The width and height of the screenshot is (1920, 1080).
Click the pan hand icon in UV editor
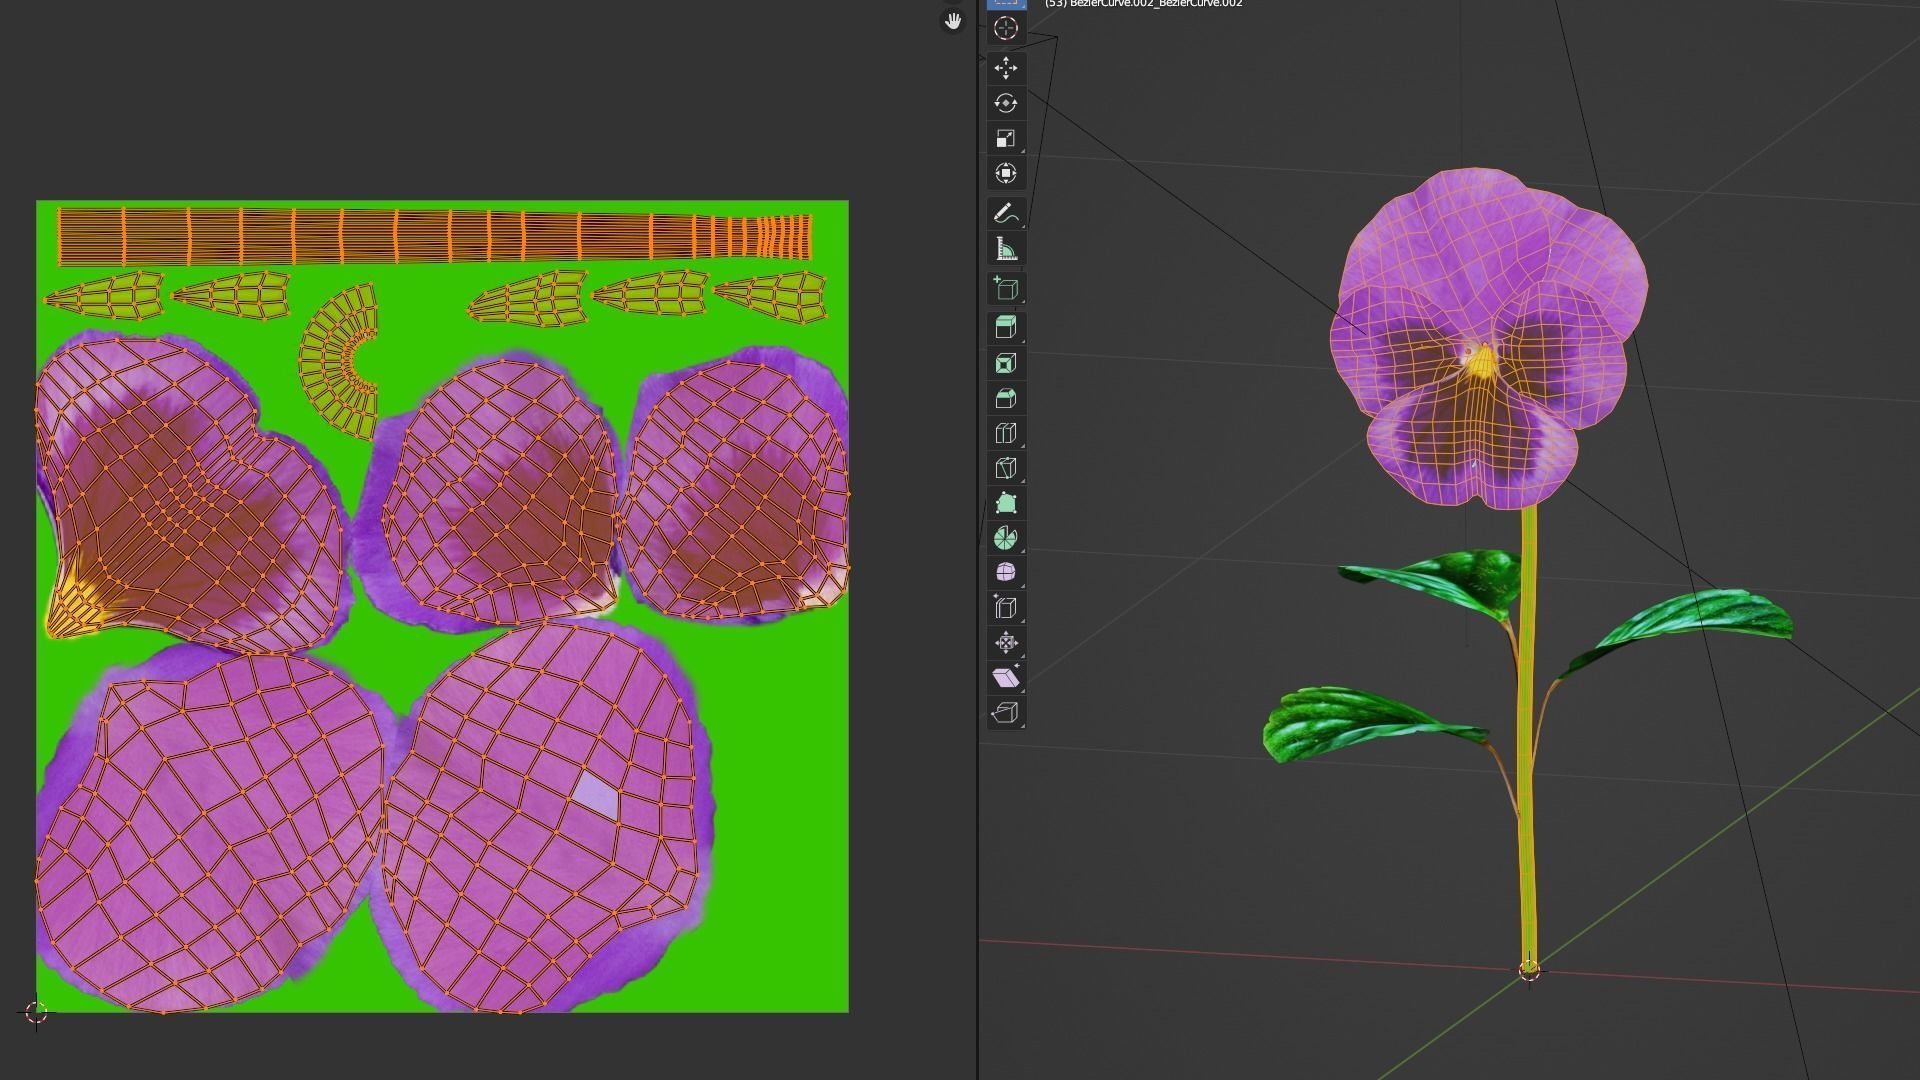953,21
